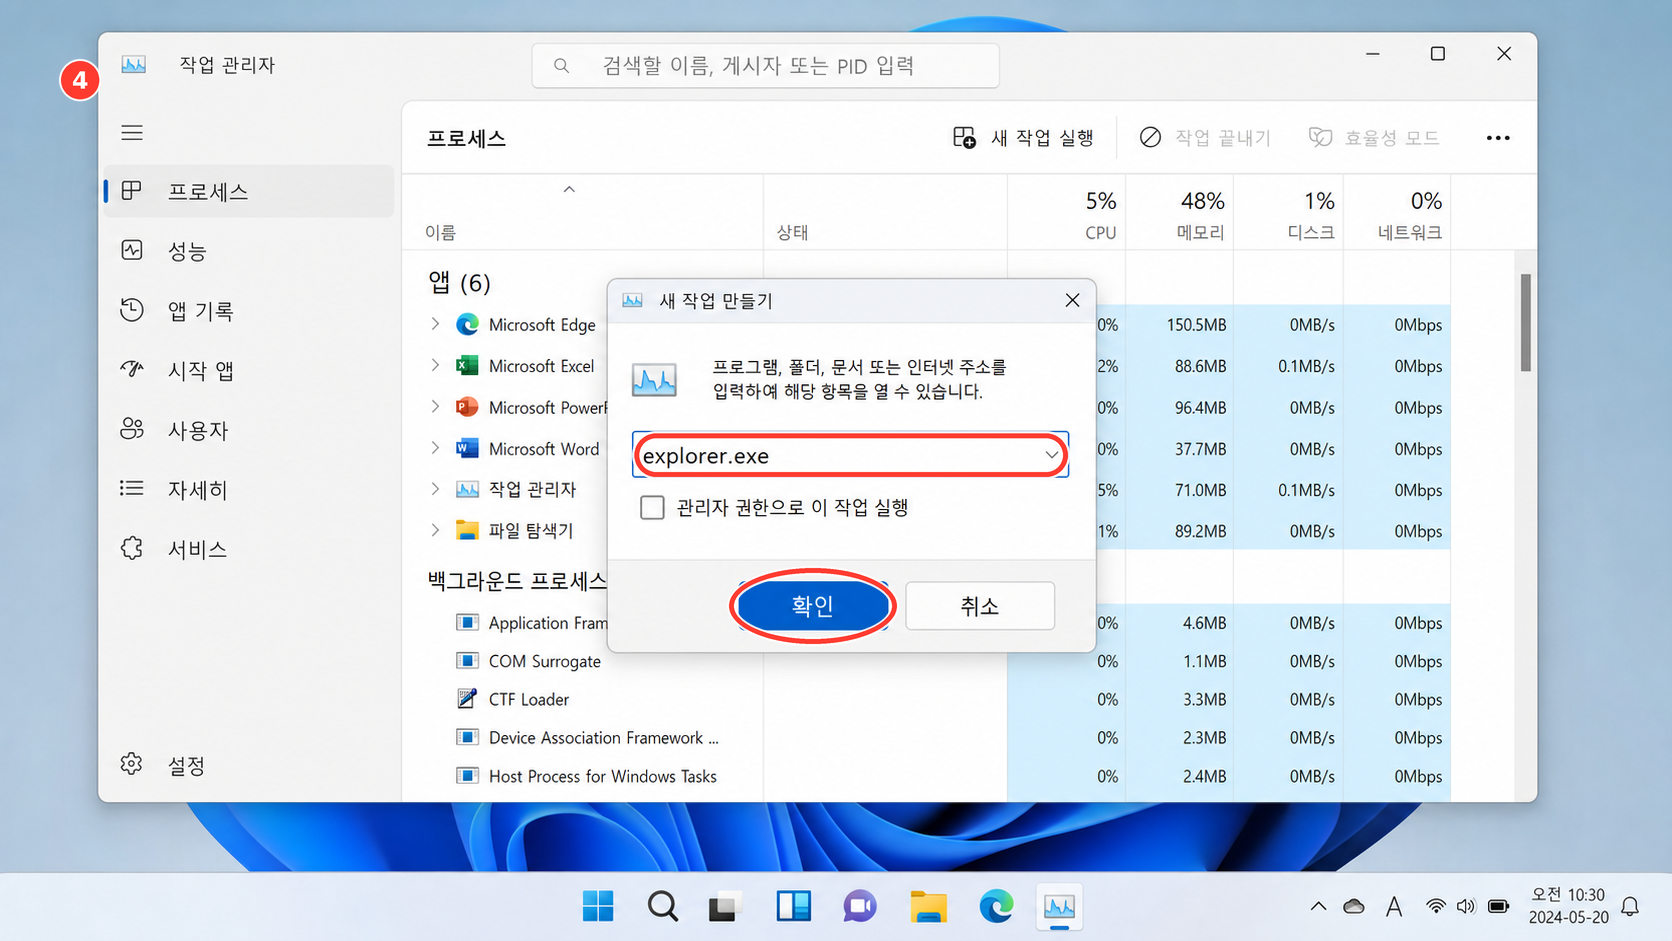This screenshot has height=941, width=1672.
Task: Switch to the 사용자 tab
Action: (x=249, y=430)
